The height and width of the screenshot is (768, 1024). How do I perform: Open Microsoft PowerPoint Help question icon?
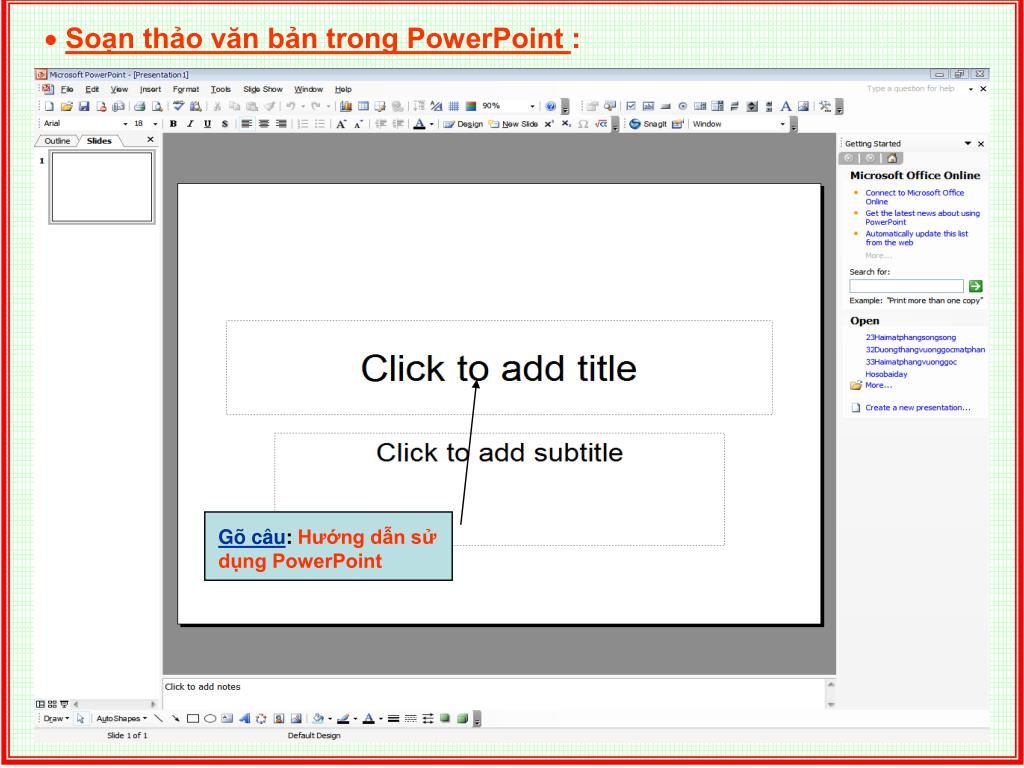(551, 106)
